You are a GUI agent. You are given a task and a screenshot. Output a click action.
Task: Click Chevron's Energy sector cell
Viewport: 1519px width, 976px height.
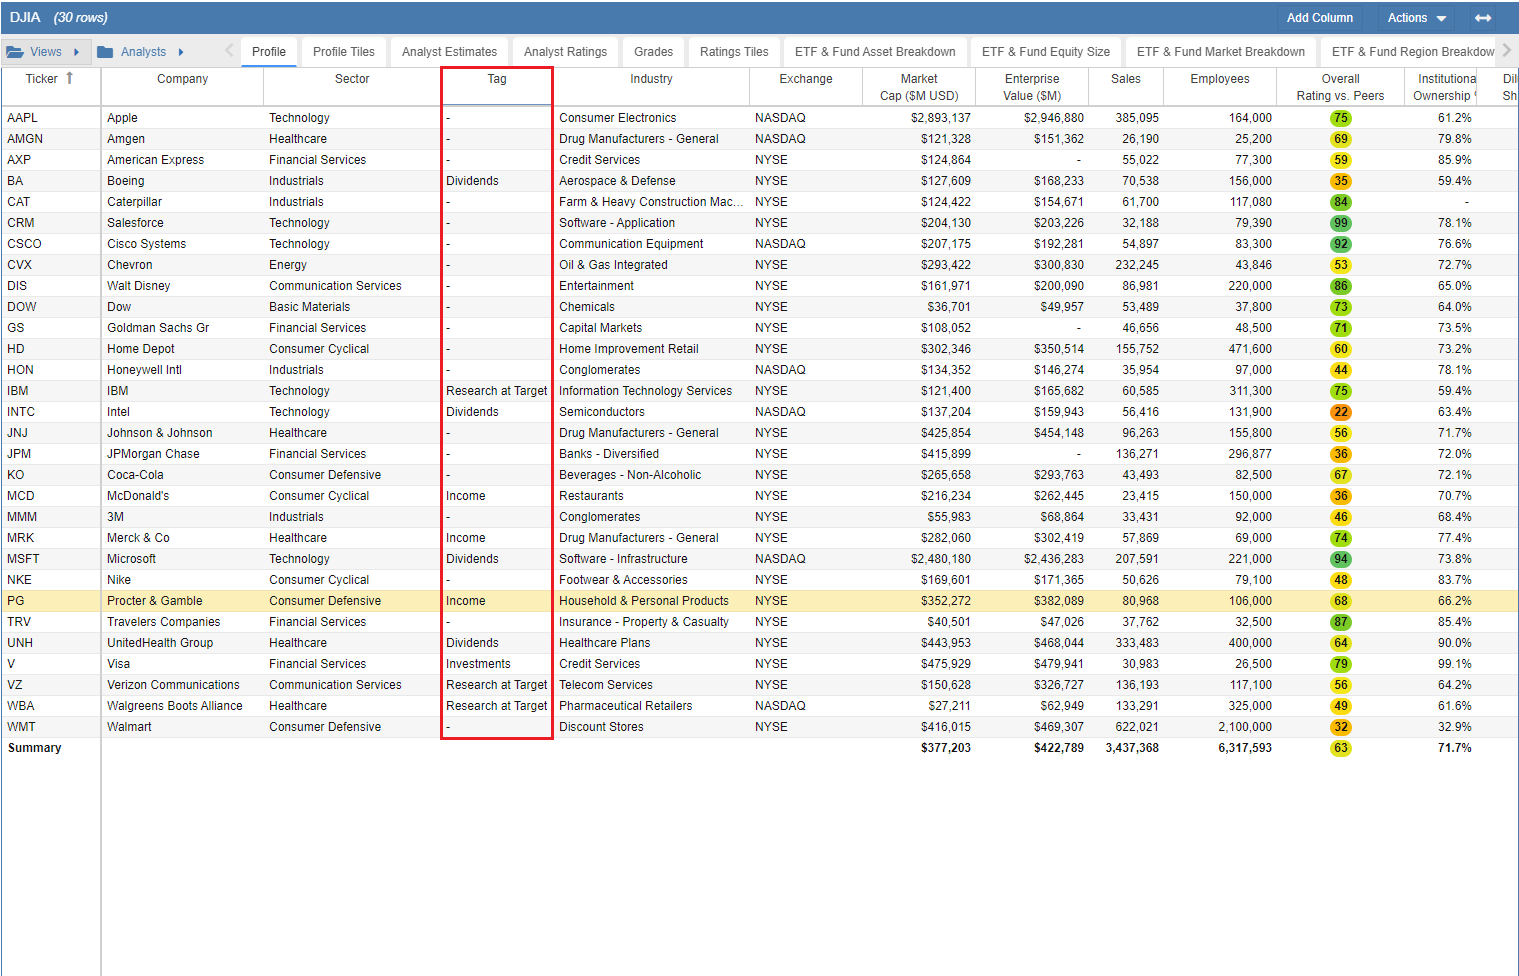[x=352, y=265]
